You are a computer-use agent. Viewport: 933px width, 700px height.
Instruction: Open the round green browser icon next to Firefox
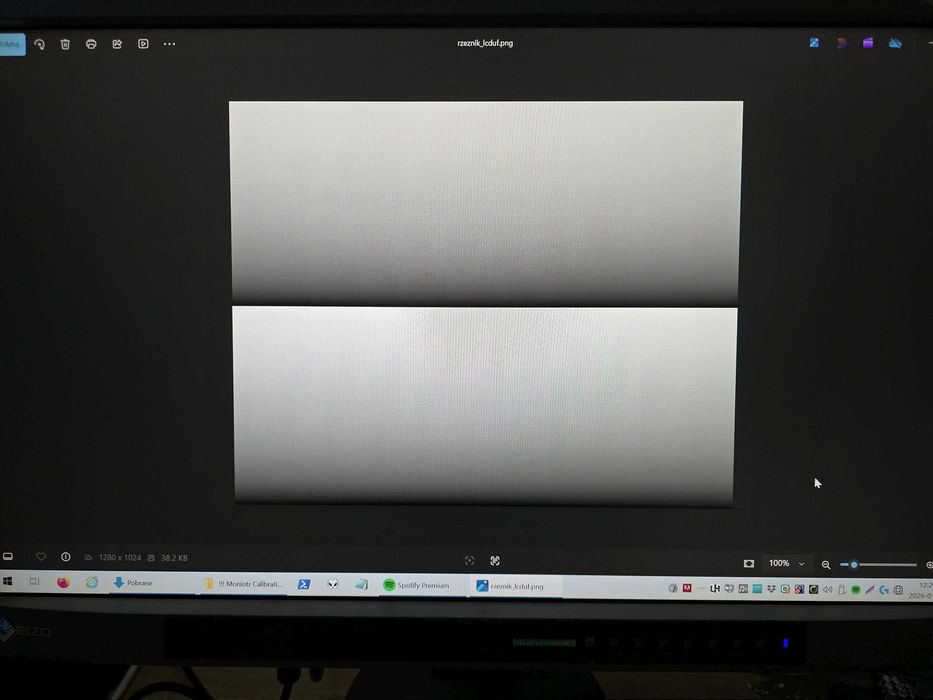(x=92, y=582)
